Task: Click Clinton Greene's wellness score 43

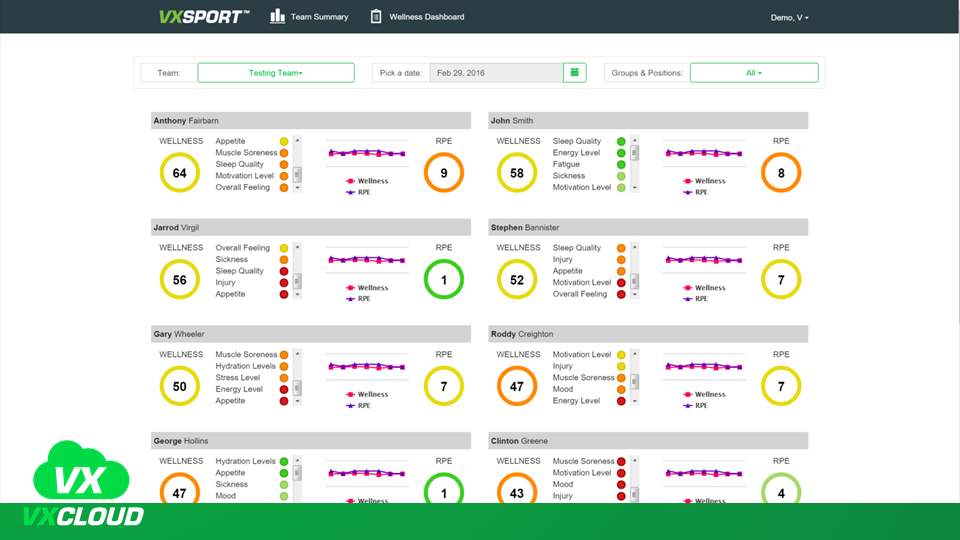Action: click(517, 489)
